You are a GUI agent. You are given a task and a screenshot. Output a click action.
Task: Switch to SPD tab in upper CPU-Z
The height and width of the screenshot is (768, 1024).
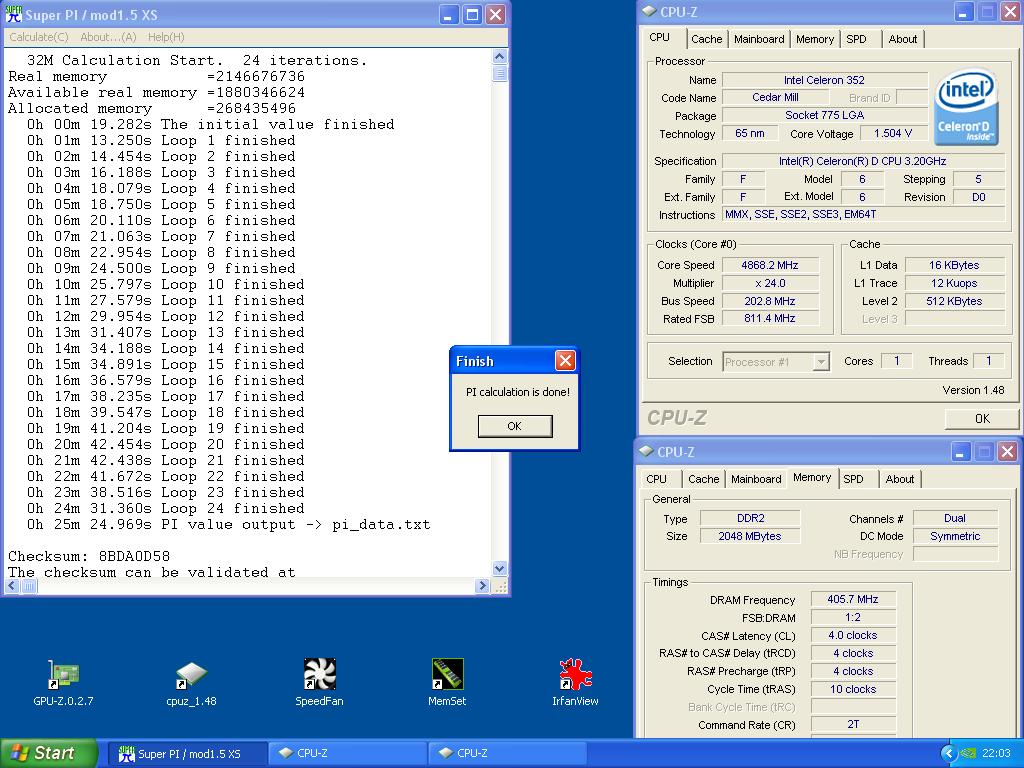point(856,39)
